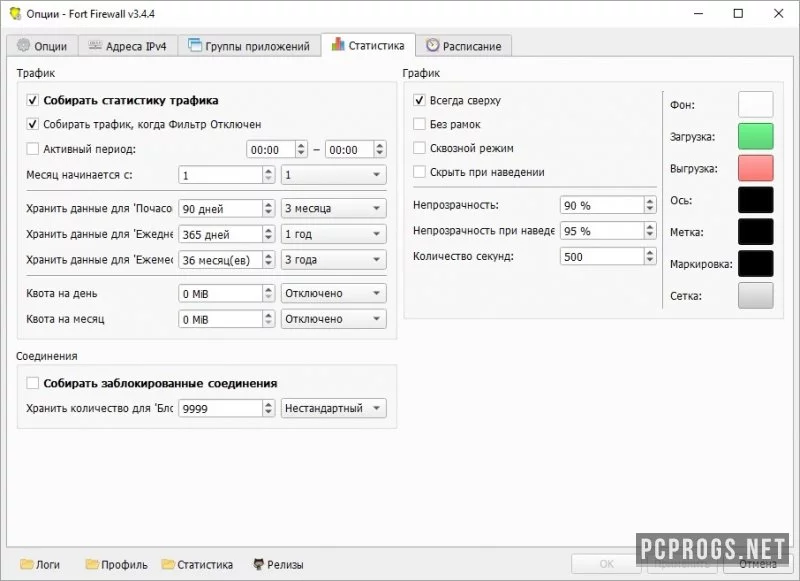Switch to the Опции tab

coord(42,46)
